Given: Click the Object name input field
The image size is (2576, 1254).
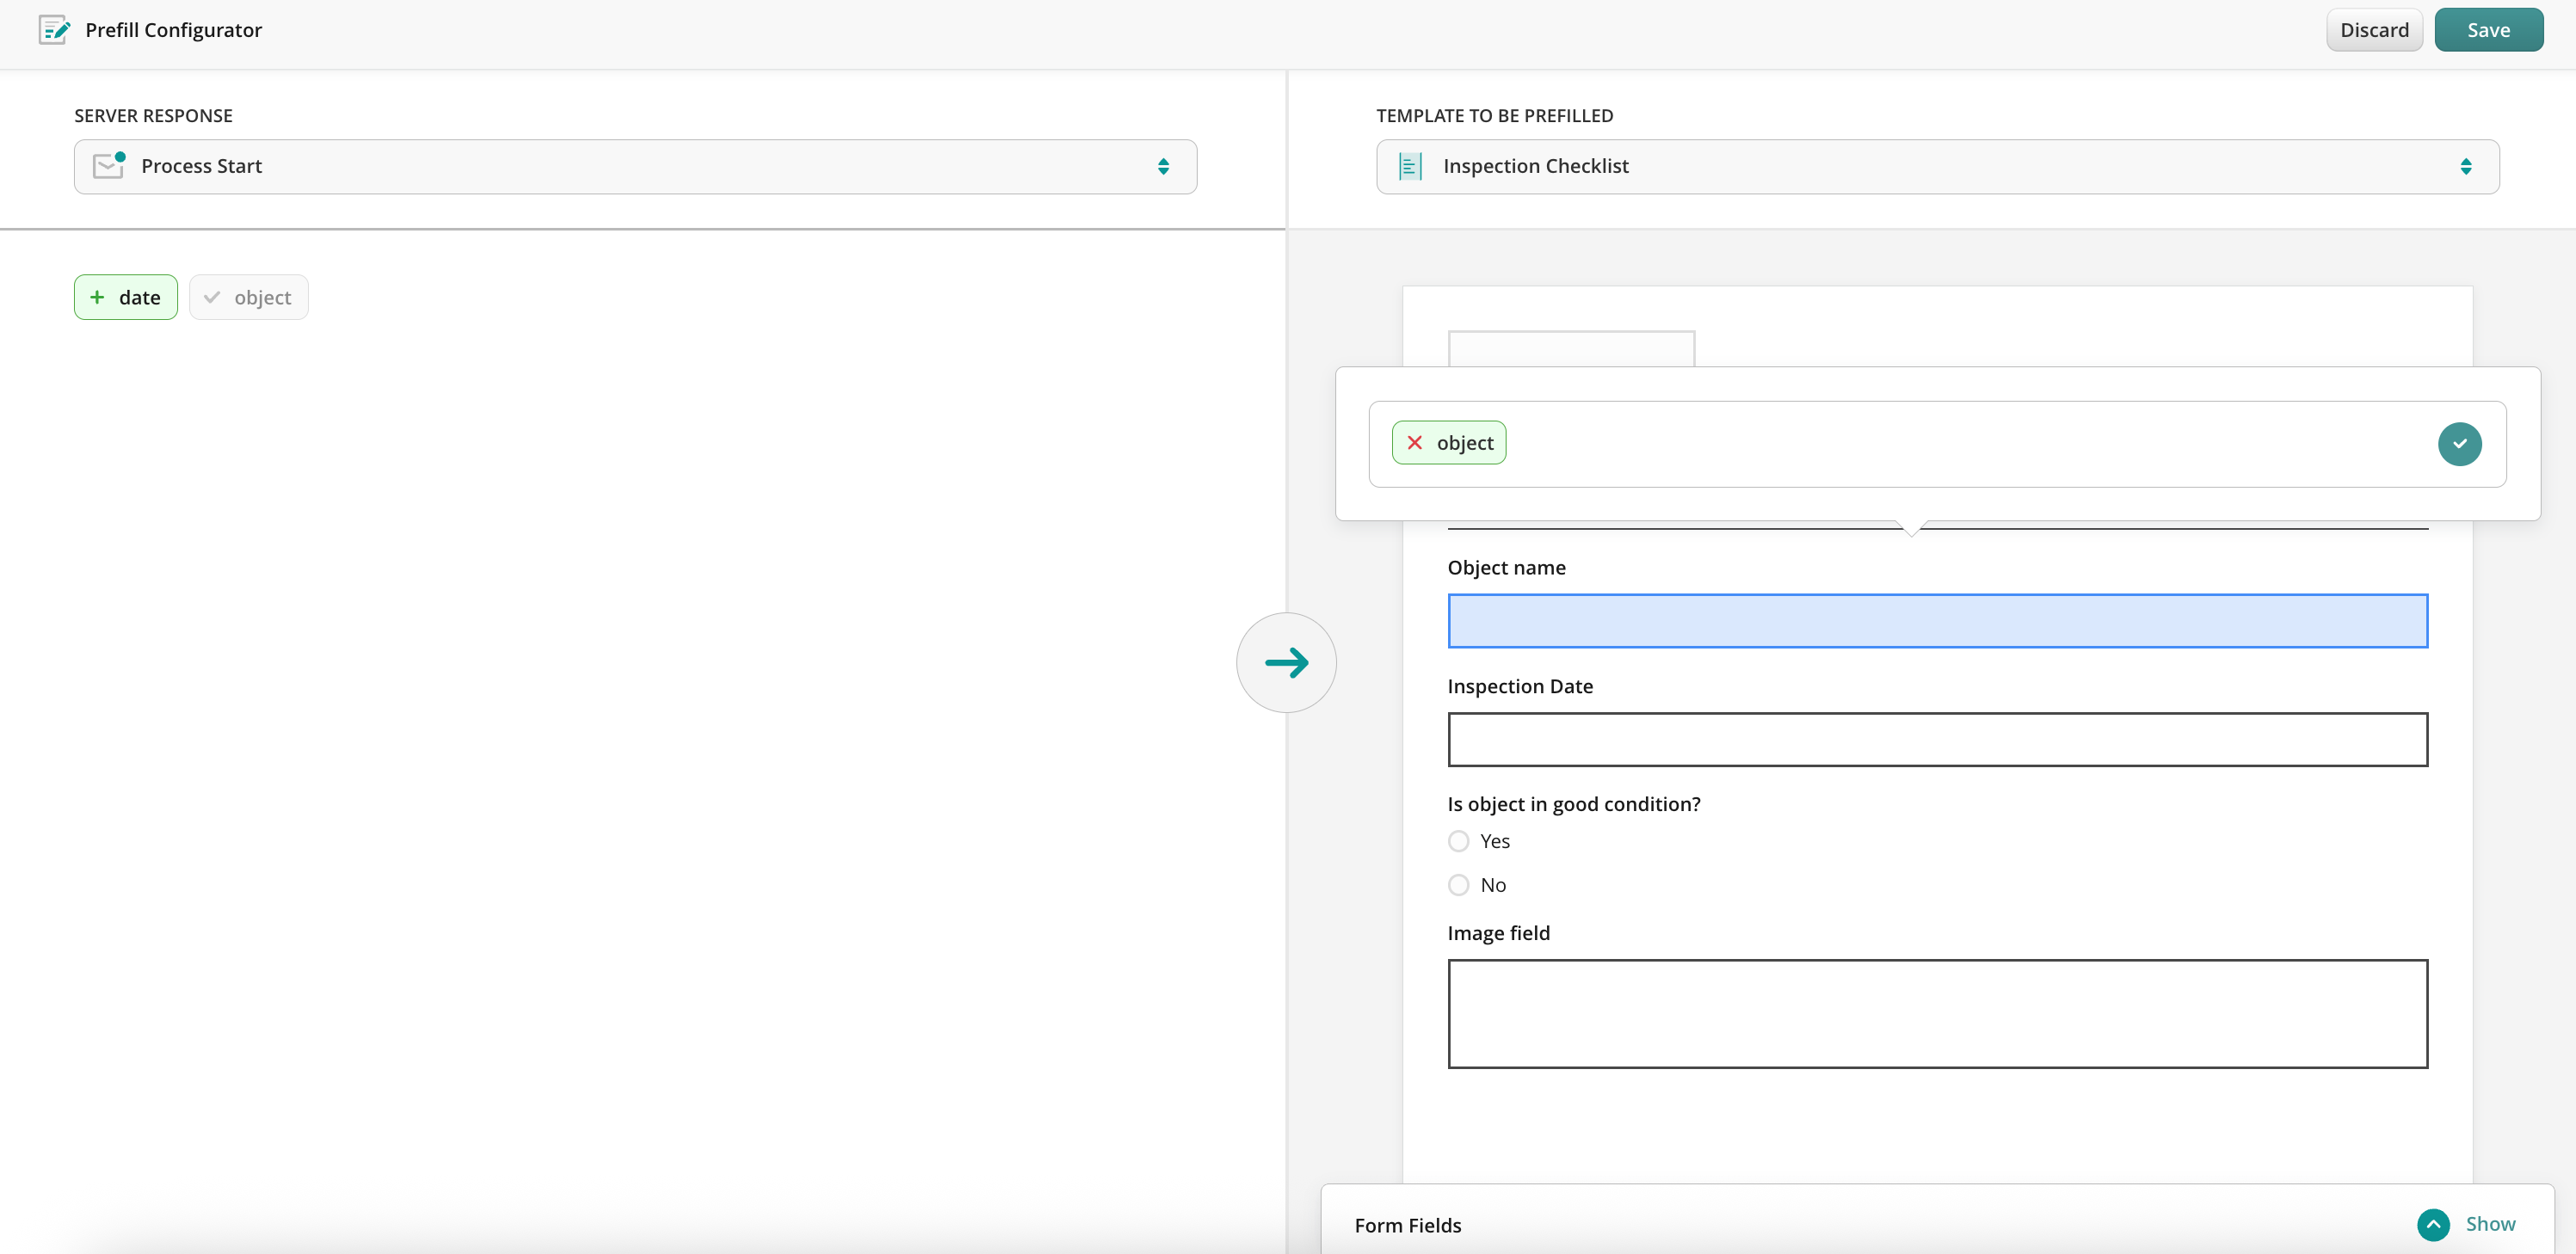Looking at the screenshot, I should click(x=1937, y=621).
